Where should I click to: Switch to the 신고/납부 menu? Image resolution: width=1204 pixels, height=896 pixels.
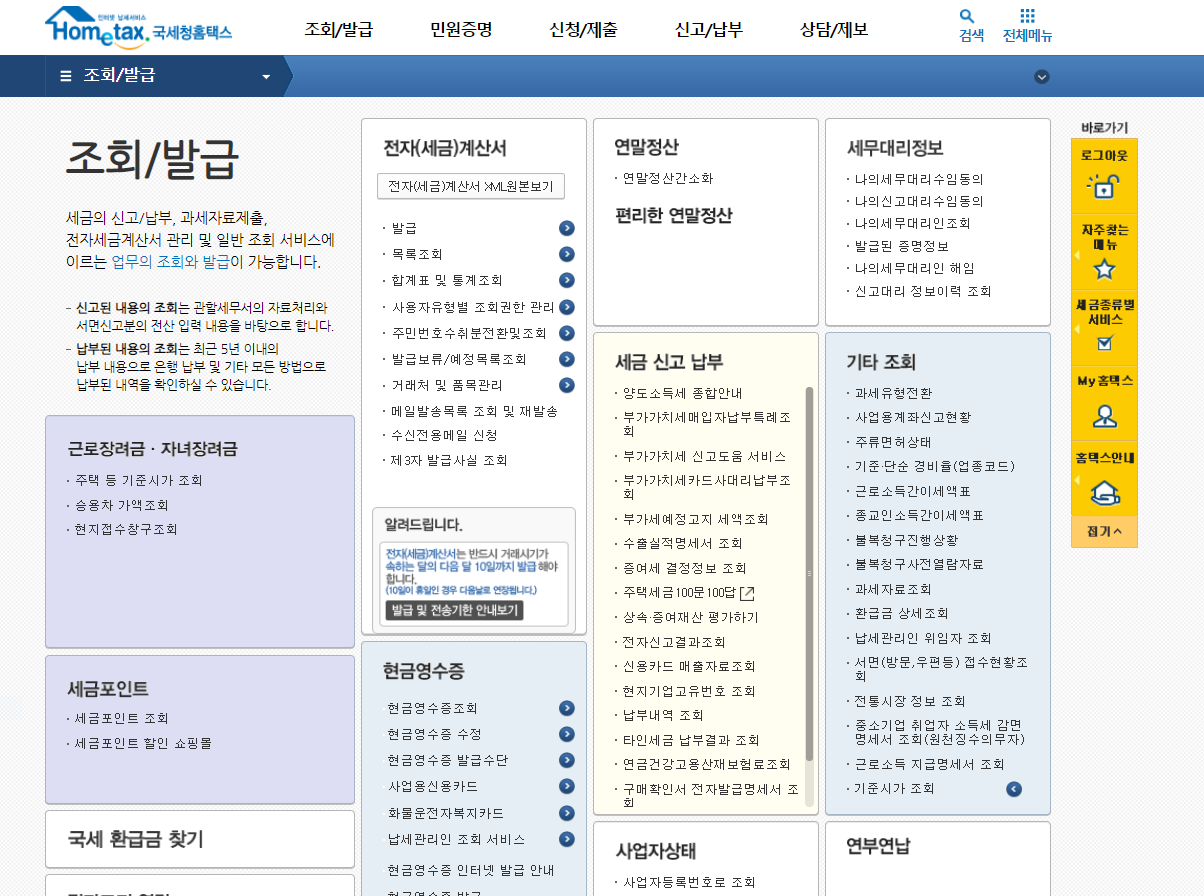coord(709,30)
